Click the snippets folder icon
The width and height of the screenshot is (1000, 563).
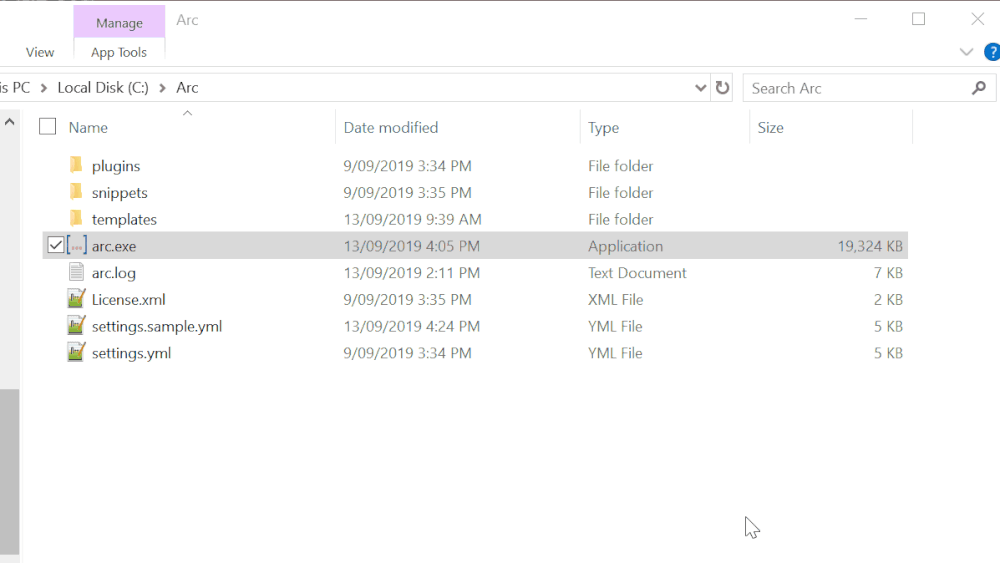[76, 192]
